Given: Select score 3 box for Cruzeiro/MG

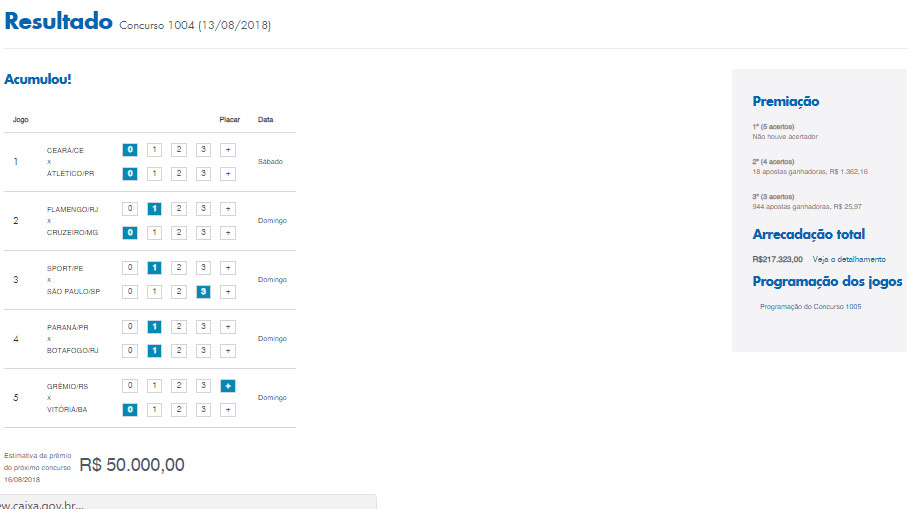Looking at the screenshot, I should coord(203,233).
